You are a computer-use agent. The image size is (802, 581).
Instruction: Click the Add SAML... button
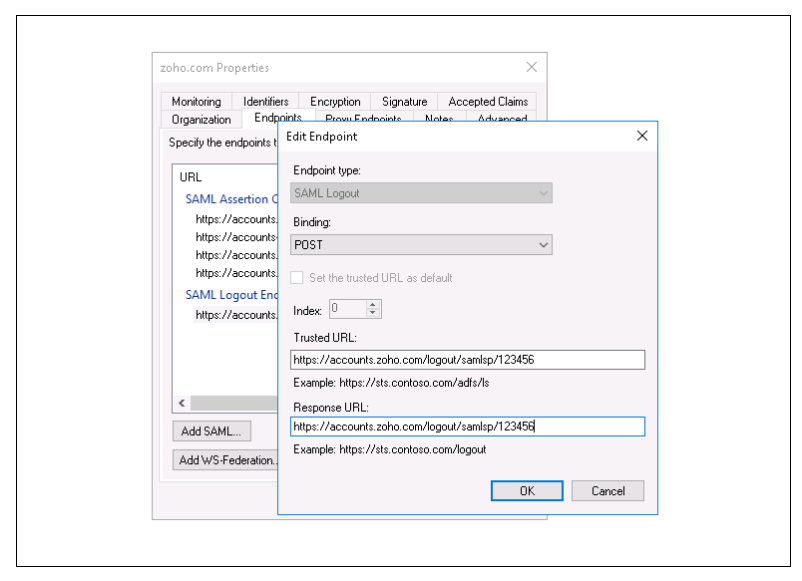pos(212,431)
